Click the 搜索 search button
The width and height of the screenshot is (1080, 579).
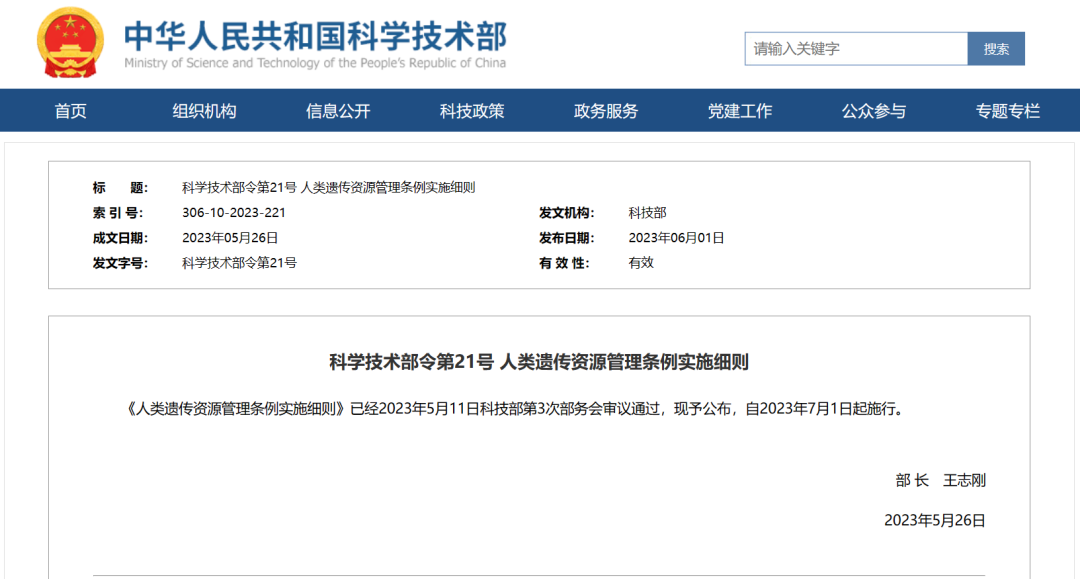tap(996, 49)
